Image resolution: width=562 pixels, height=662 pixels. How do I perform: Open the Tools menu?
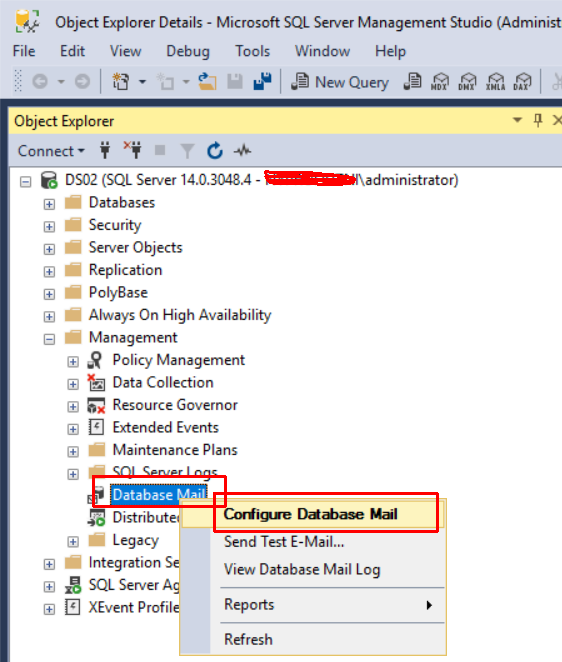click(x=252, y=51)
